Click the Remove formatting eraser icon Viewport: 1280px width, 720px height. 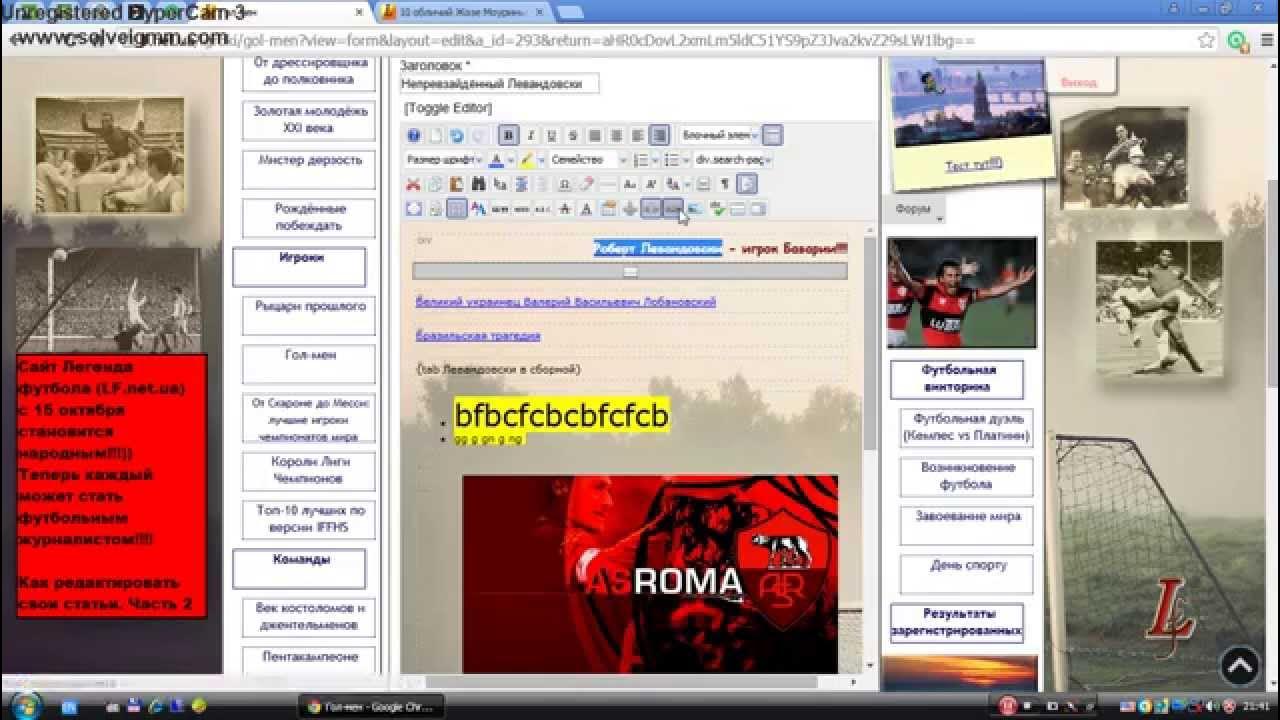tap(586, 184)
